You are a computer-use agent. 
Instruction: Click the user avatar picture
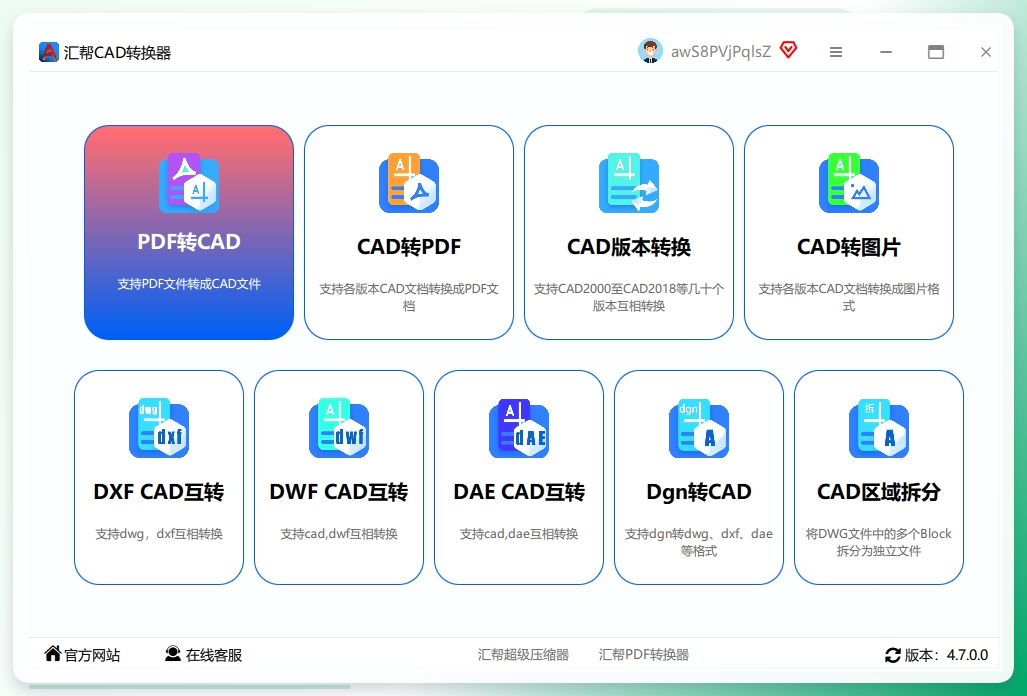click(650, 51)
